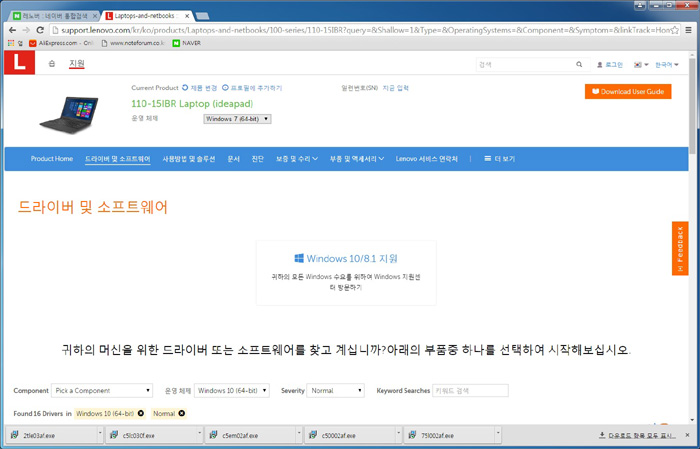Close the Laptops-and-netbooks tab
This screenshot has width=700, height=449.
(187, 16)
